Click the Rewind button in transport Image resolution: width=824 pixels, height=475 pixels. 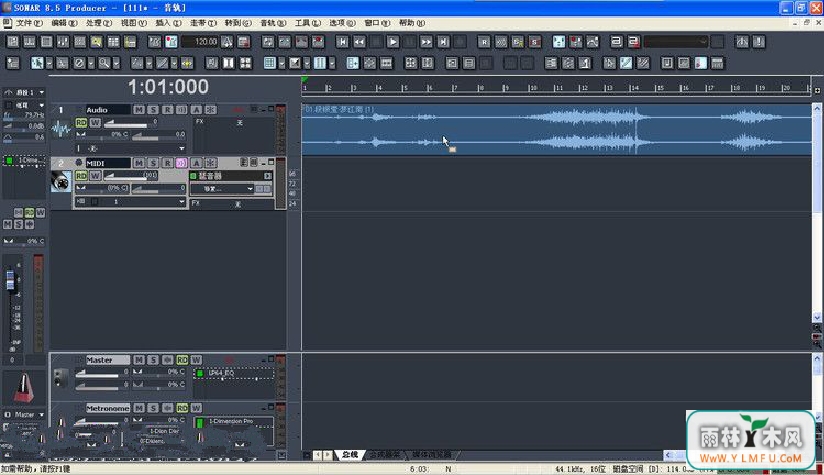(359, 42)
